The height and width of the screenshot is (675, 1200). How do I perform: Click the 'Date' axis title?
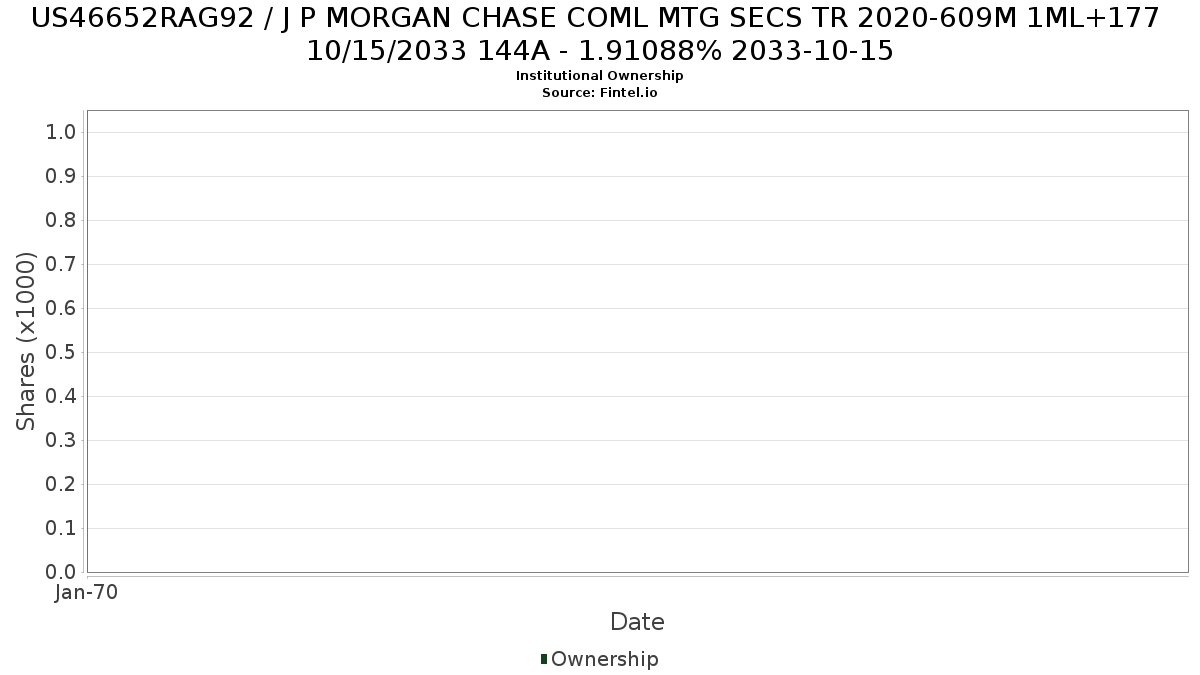637,622
